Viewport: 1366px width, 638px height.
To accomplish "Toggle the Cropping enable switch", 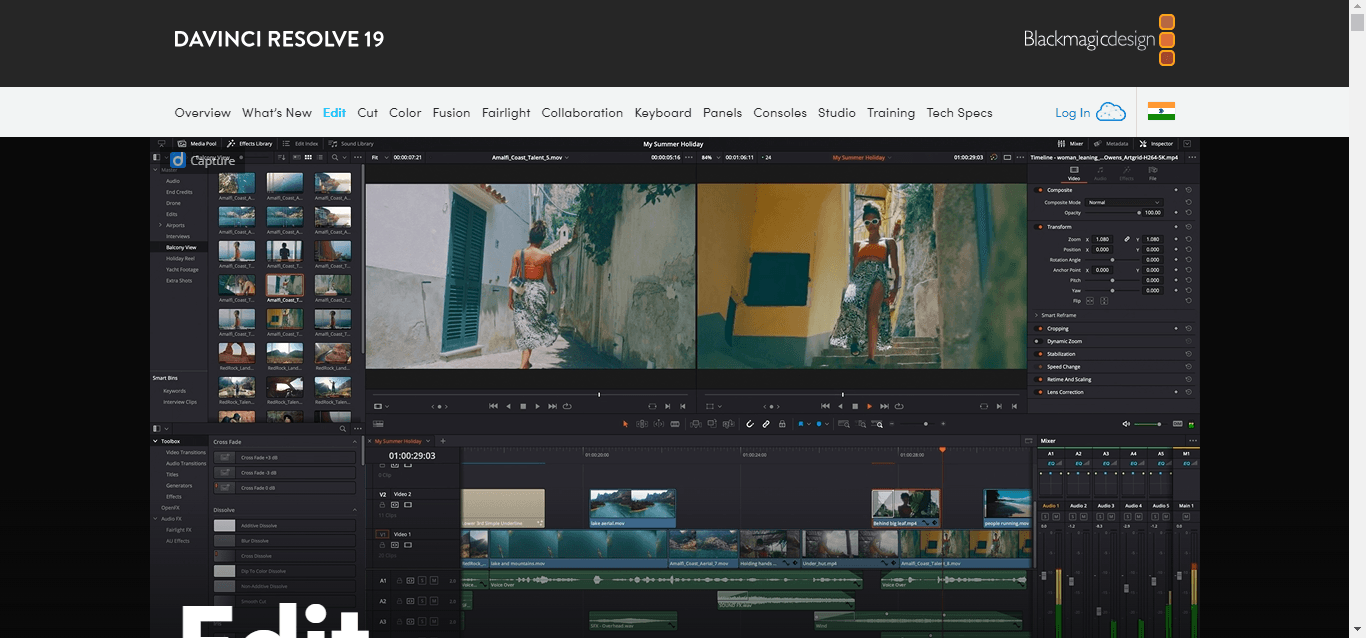I will [1040, 328].
